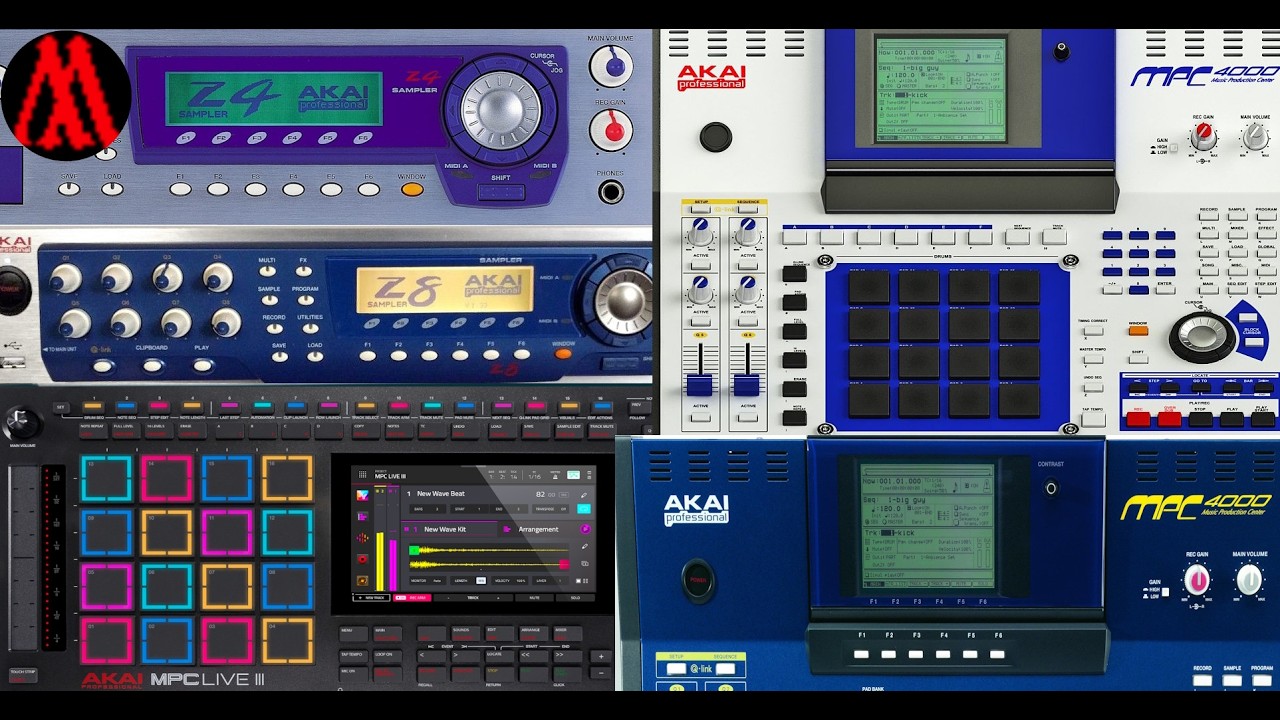
Task: Click the pencil edit icon beside New Wave Beat
Action: pyautogui.click(x=584, y=495)
